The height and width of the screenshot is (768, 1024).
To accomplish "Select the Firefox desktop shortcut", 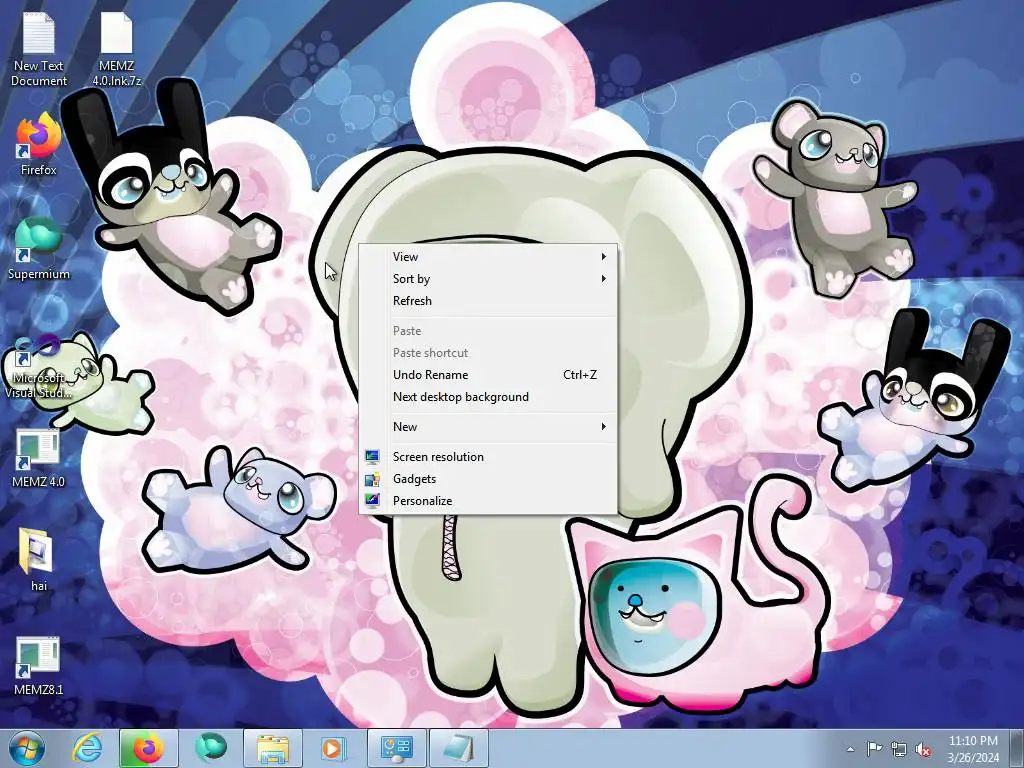I will (x=39, y=145).
